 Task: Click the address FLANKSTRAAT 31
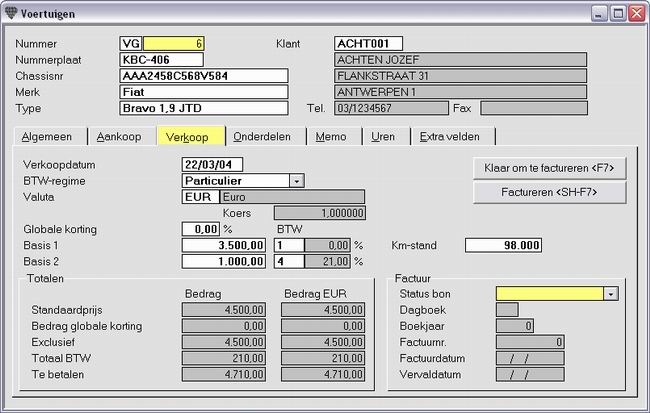[x=461, y=76]
